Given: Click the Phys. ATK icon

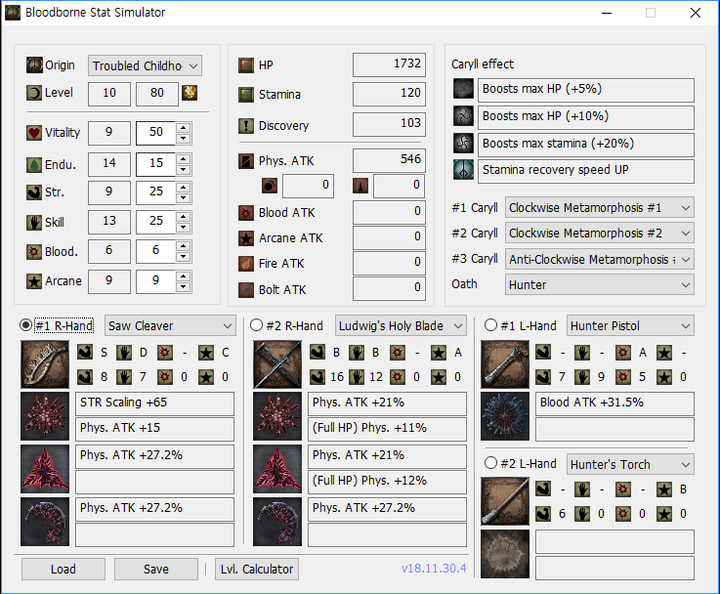Looking at the screenshot, I should [x=246, y=161].
